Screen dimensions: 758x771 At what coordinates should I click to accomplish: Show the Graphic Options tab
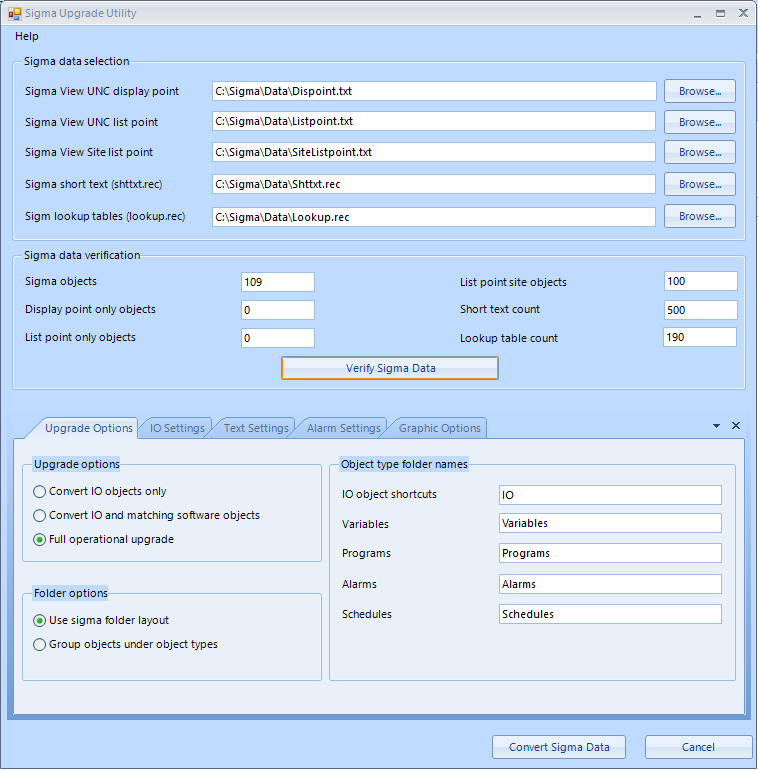(x=439, y=428)
